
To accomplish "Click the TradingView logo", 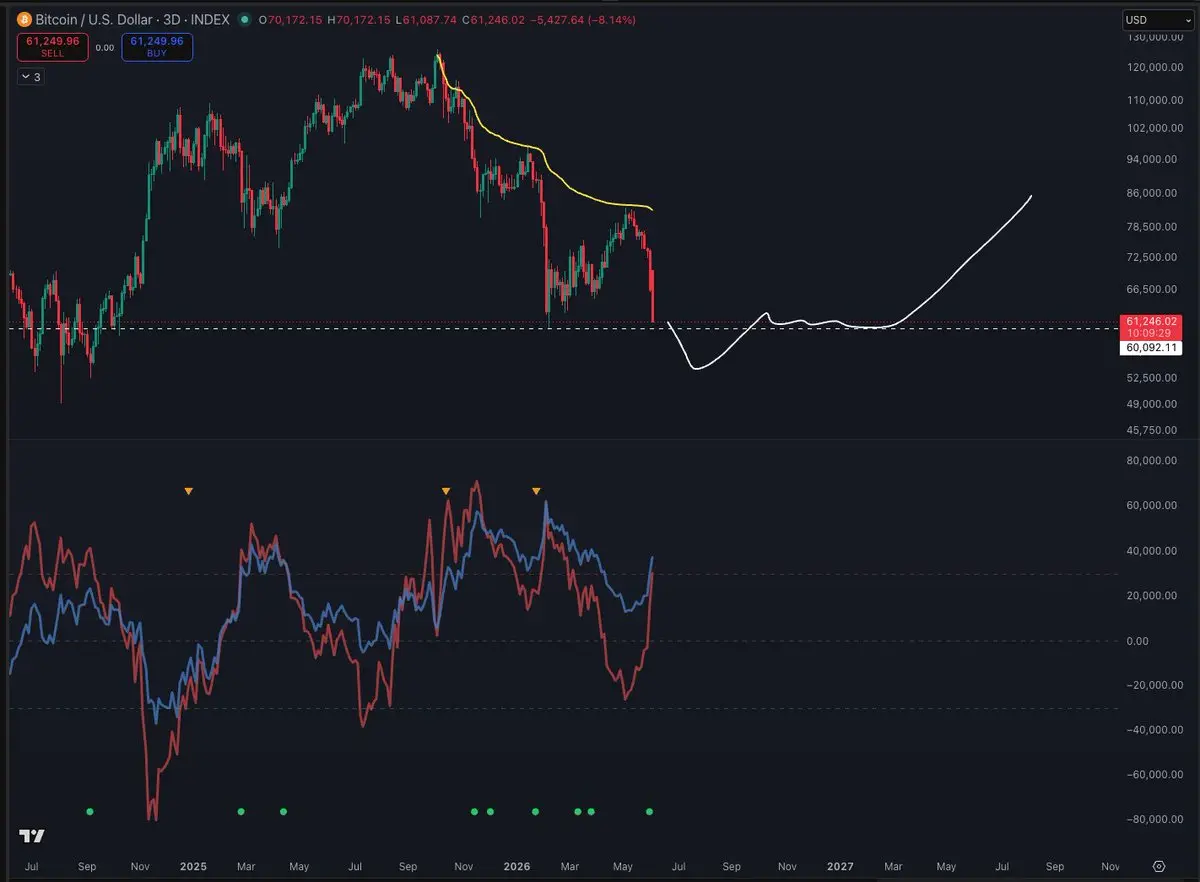I will click(31, 836).
